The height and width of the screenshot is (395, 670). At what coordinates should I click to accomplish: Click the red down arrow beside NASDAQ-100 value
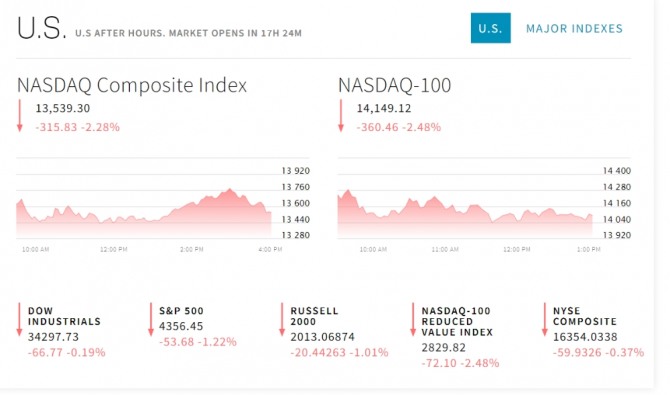[x=341, y=116]
